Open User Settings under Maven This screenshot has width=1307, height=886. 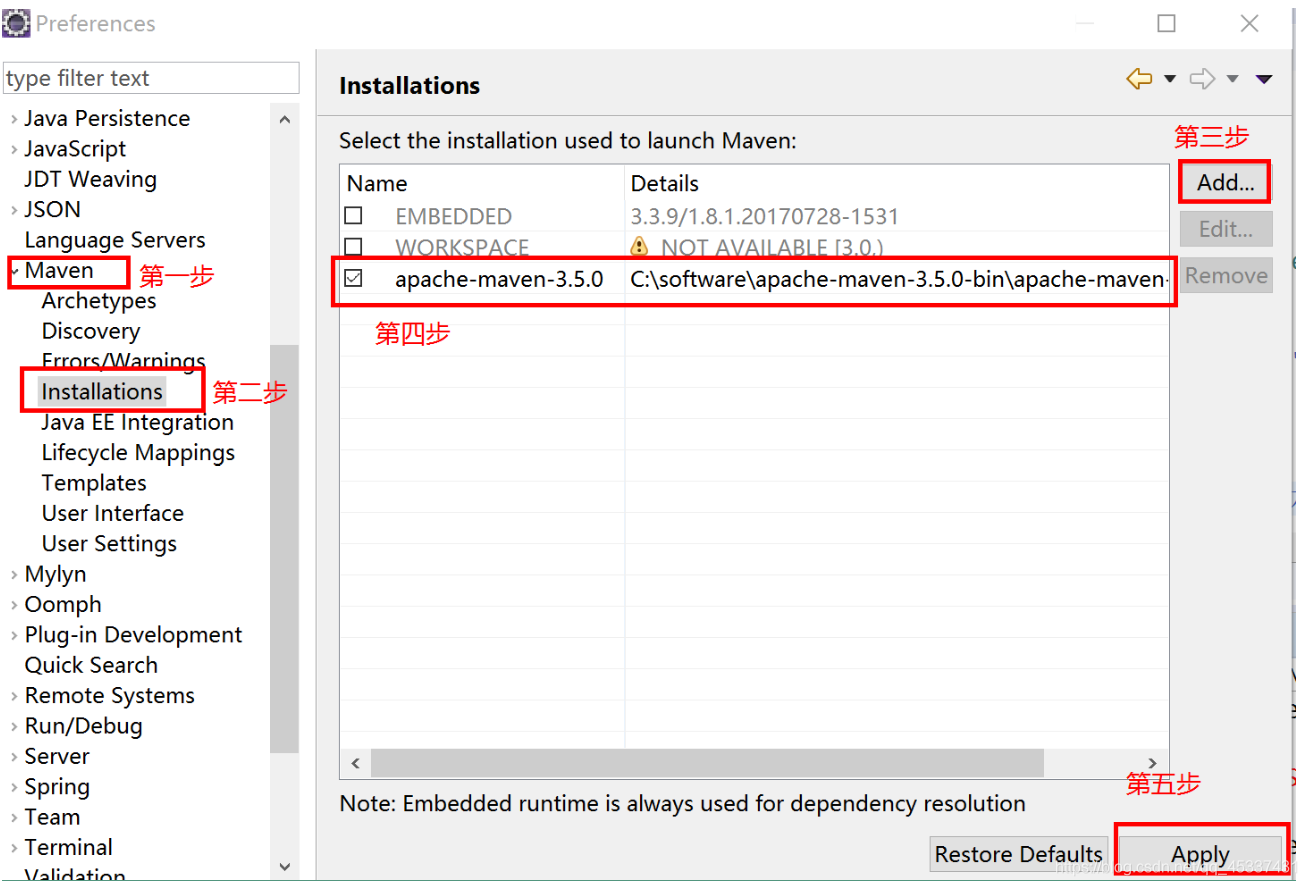pos(109,544)
